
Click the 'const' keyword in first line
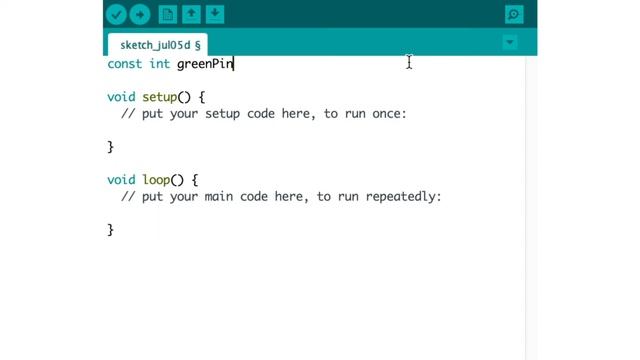124,64
